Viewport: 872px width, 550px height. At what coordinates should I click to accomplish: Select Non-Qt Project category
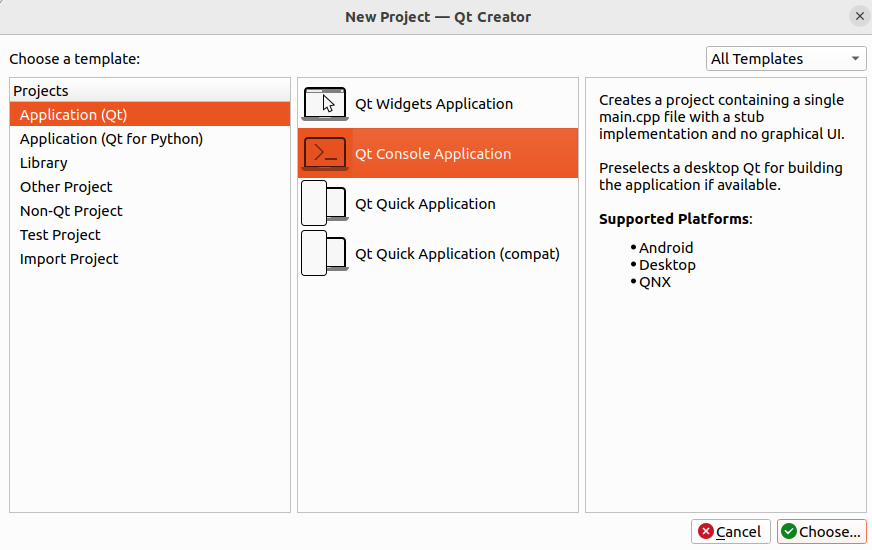pos(150,210)
